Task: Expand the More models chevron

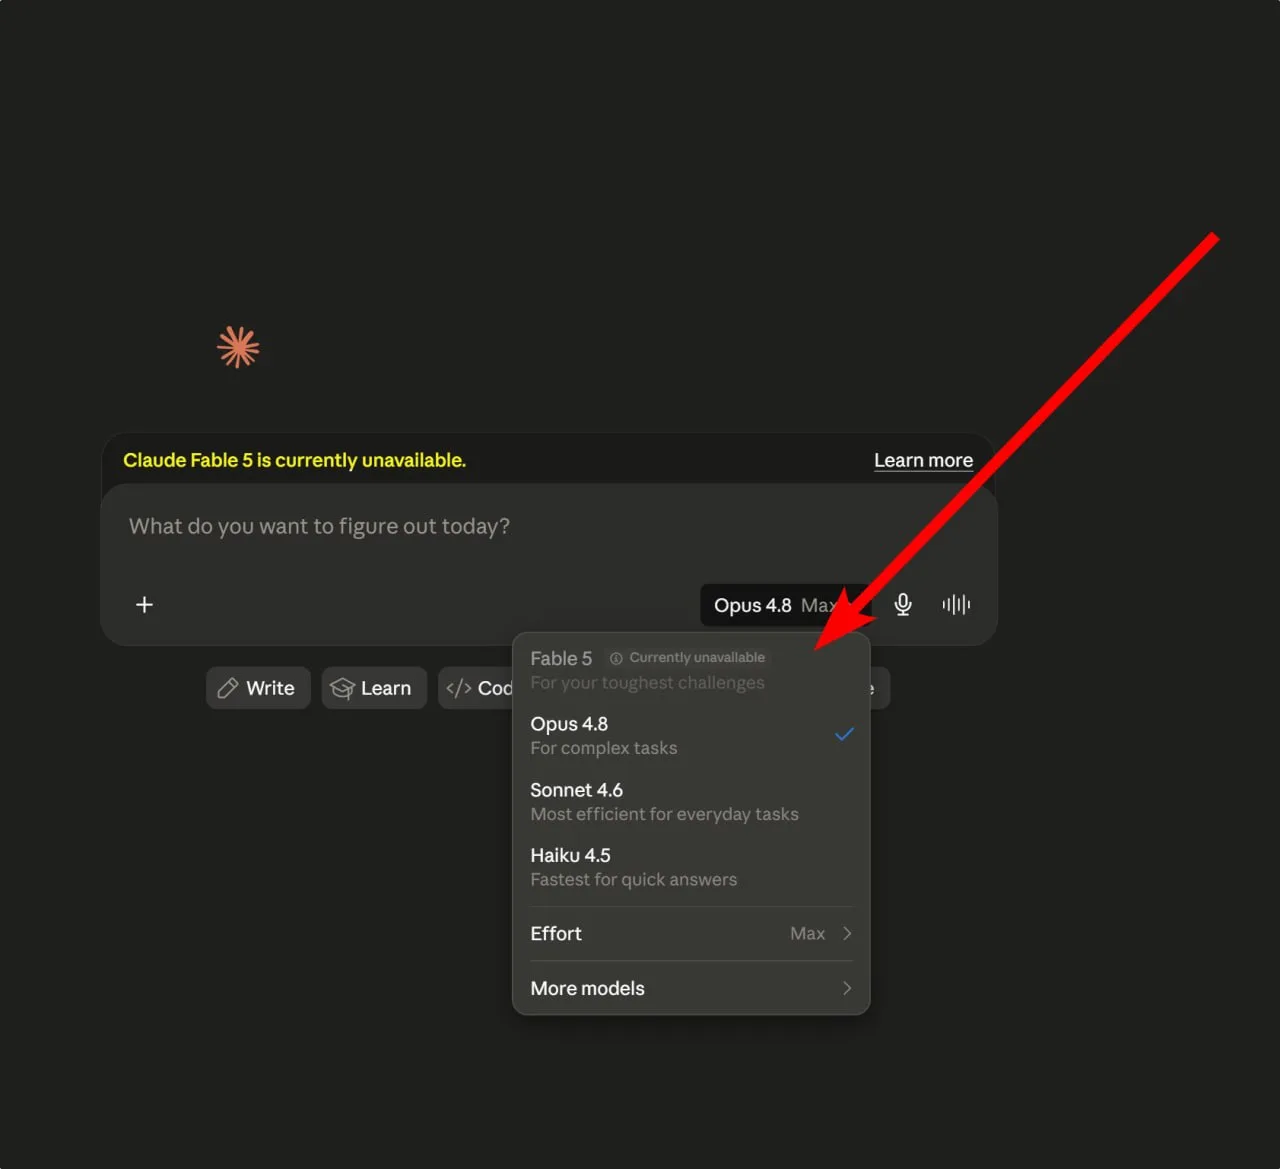Action: pos(847,988)
